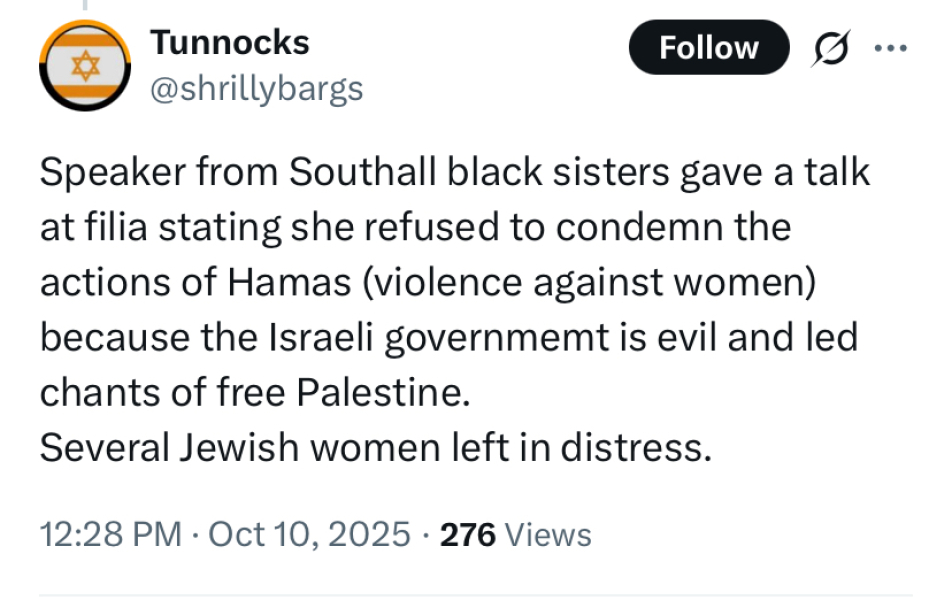
Task: Click the 12:28 PM timestamp
Action: coord(110,534)
